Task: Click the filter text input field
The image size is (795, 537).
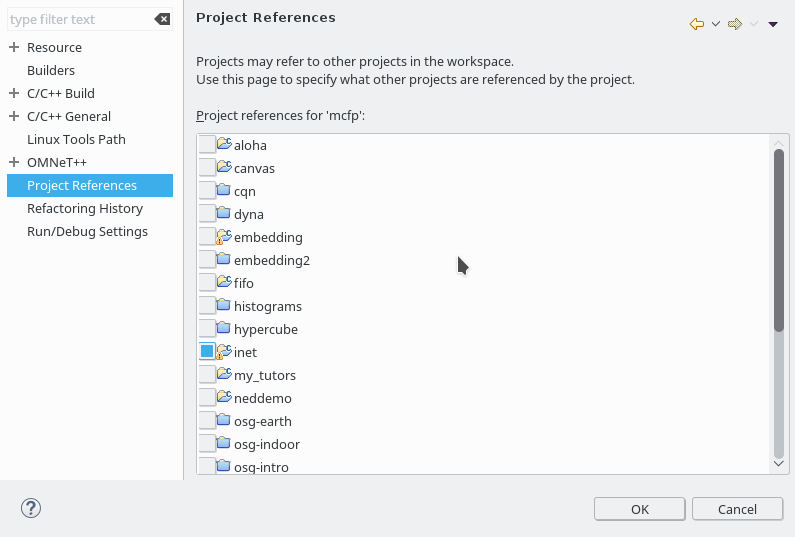Action: (x=78, y=19)
